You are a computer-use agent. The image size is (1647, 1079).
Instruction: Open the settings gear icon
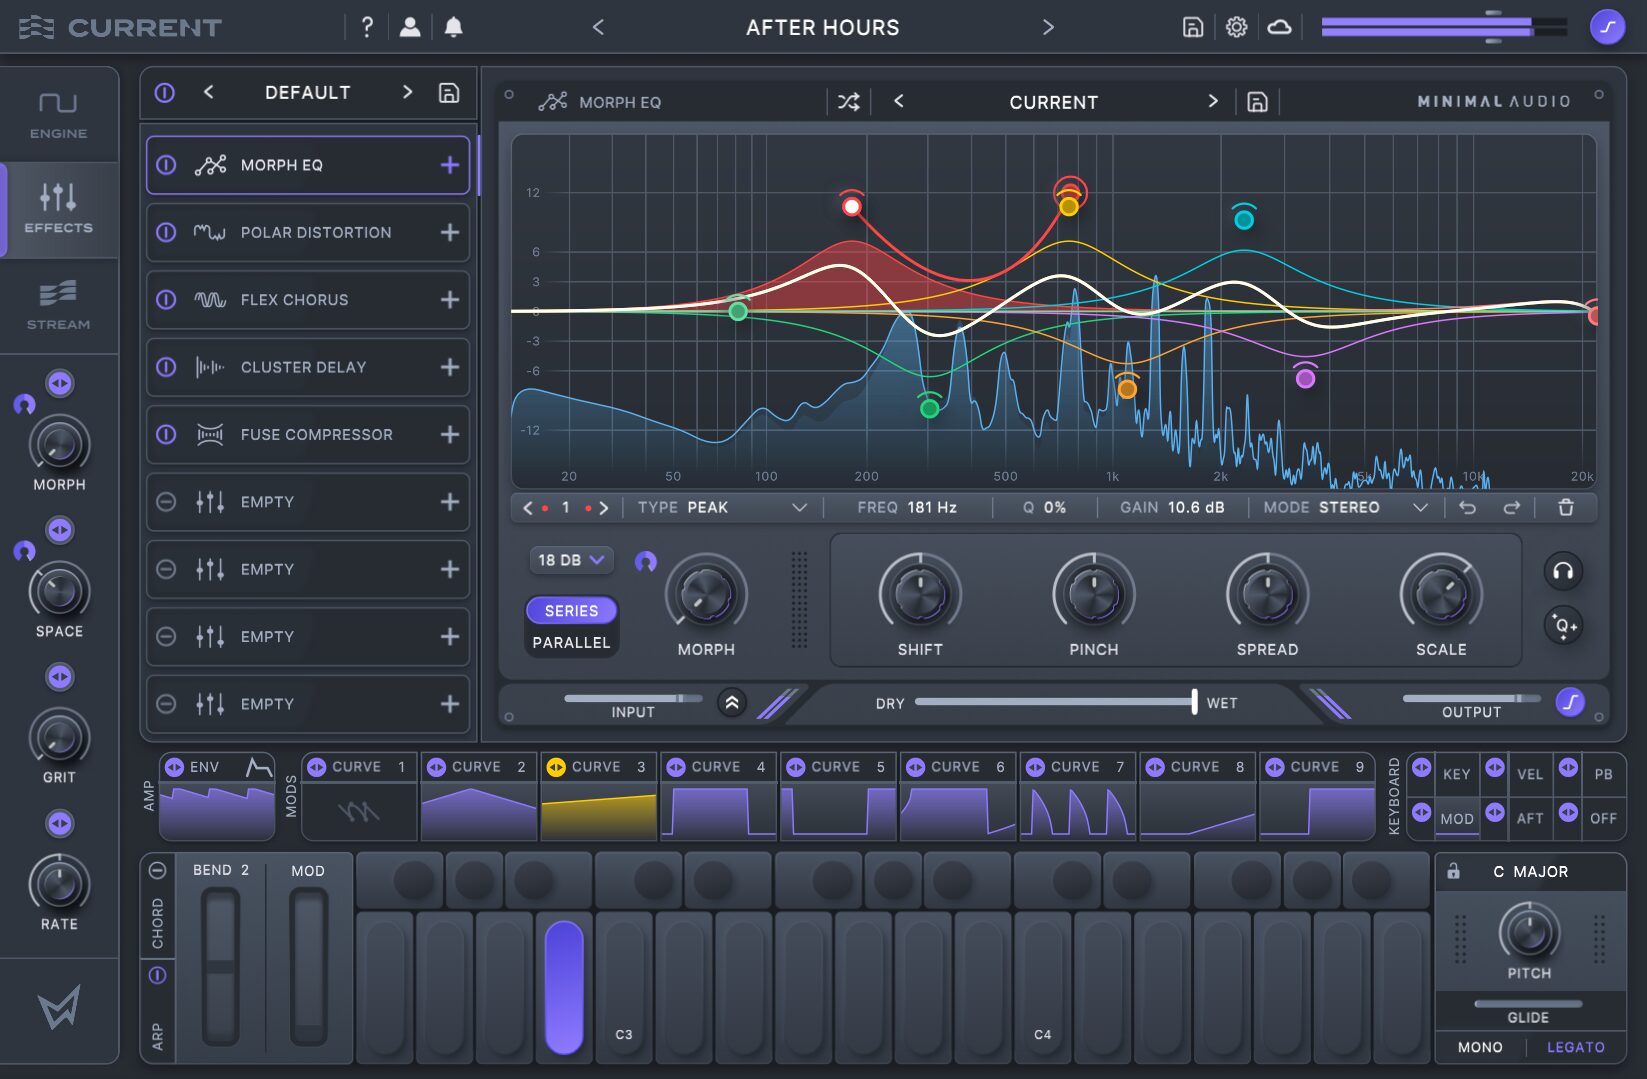[1236, 27]
